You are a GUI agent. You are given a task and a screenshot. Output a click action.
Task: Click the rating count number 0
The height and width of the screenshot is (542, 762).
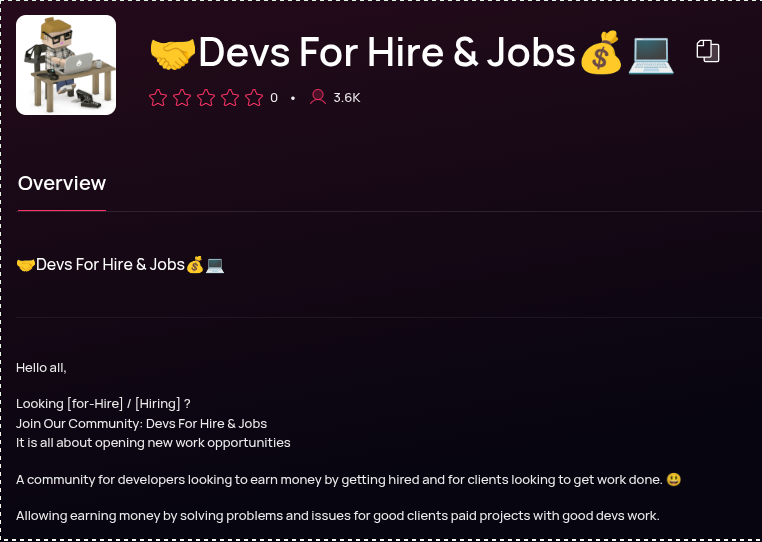coord(274,98)
